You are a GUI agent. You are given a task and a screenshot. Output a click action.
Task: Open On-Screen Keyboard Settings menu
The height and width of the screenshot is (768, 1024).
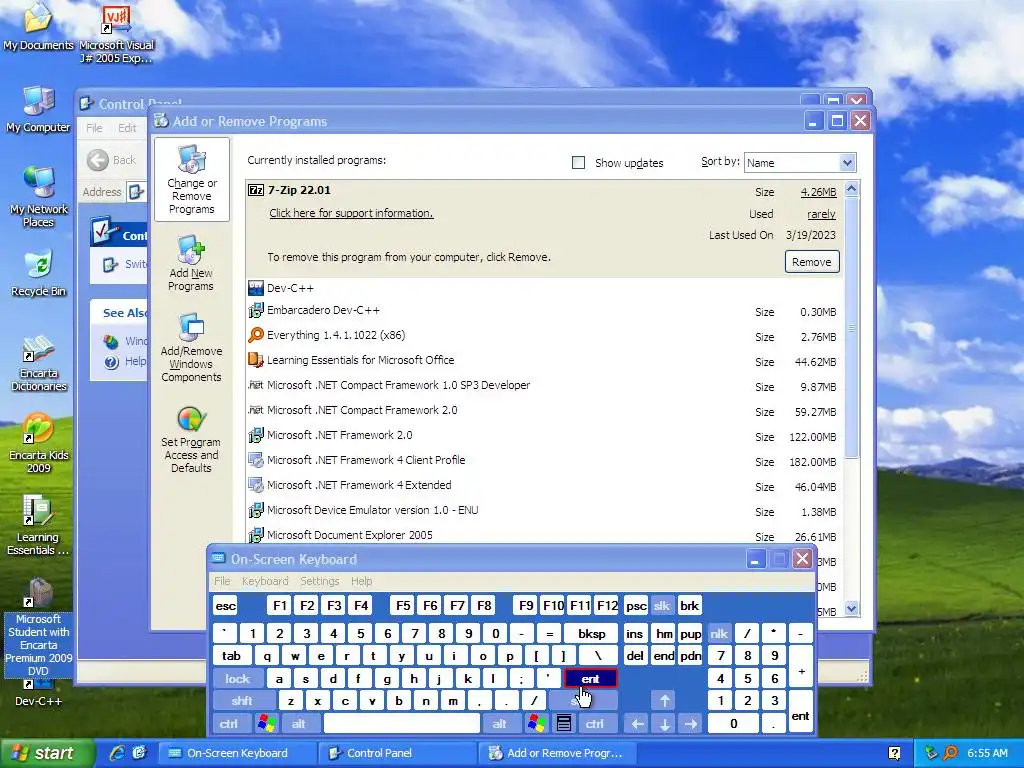(319, 581)
